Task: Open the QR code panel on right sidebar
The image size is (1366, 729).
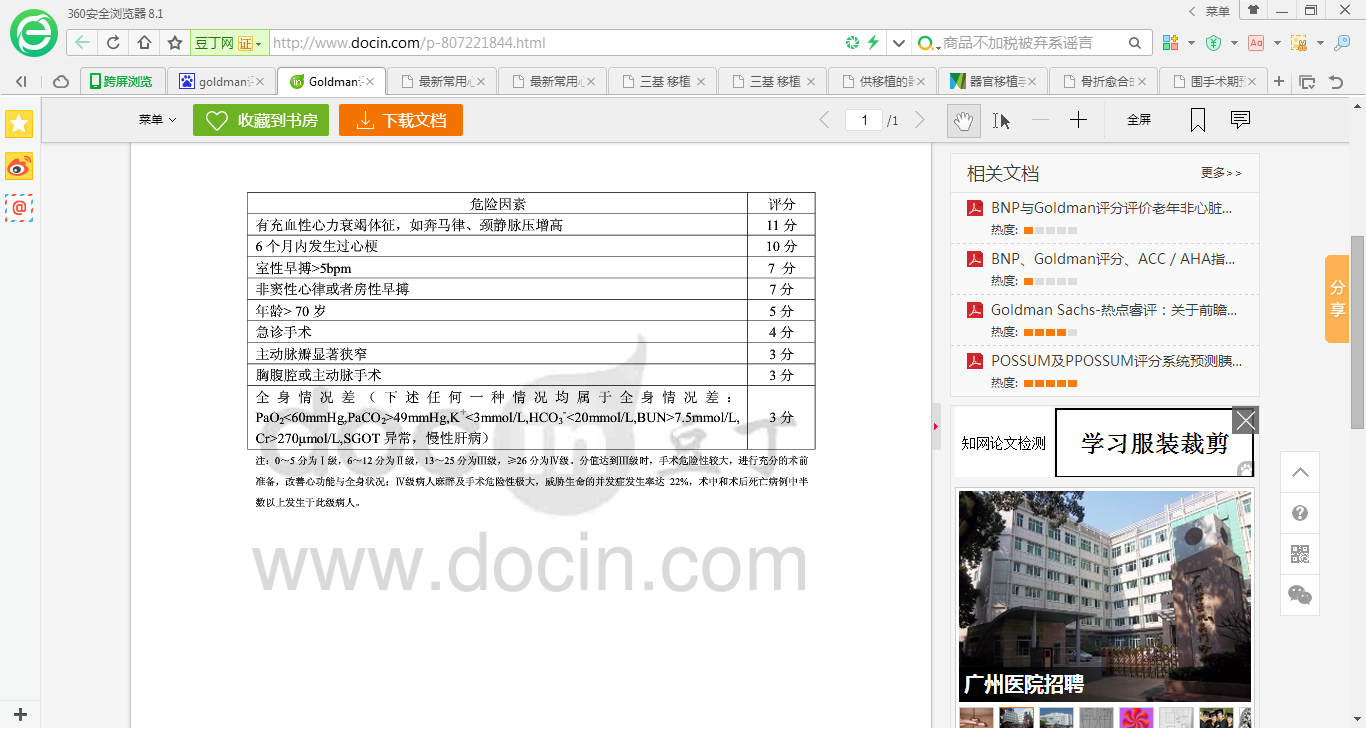Action: click(x=1299, y=553)
